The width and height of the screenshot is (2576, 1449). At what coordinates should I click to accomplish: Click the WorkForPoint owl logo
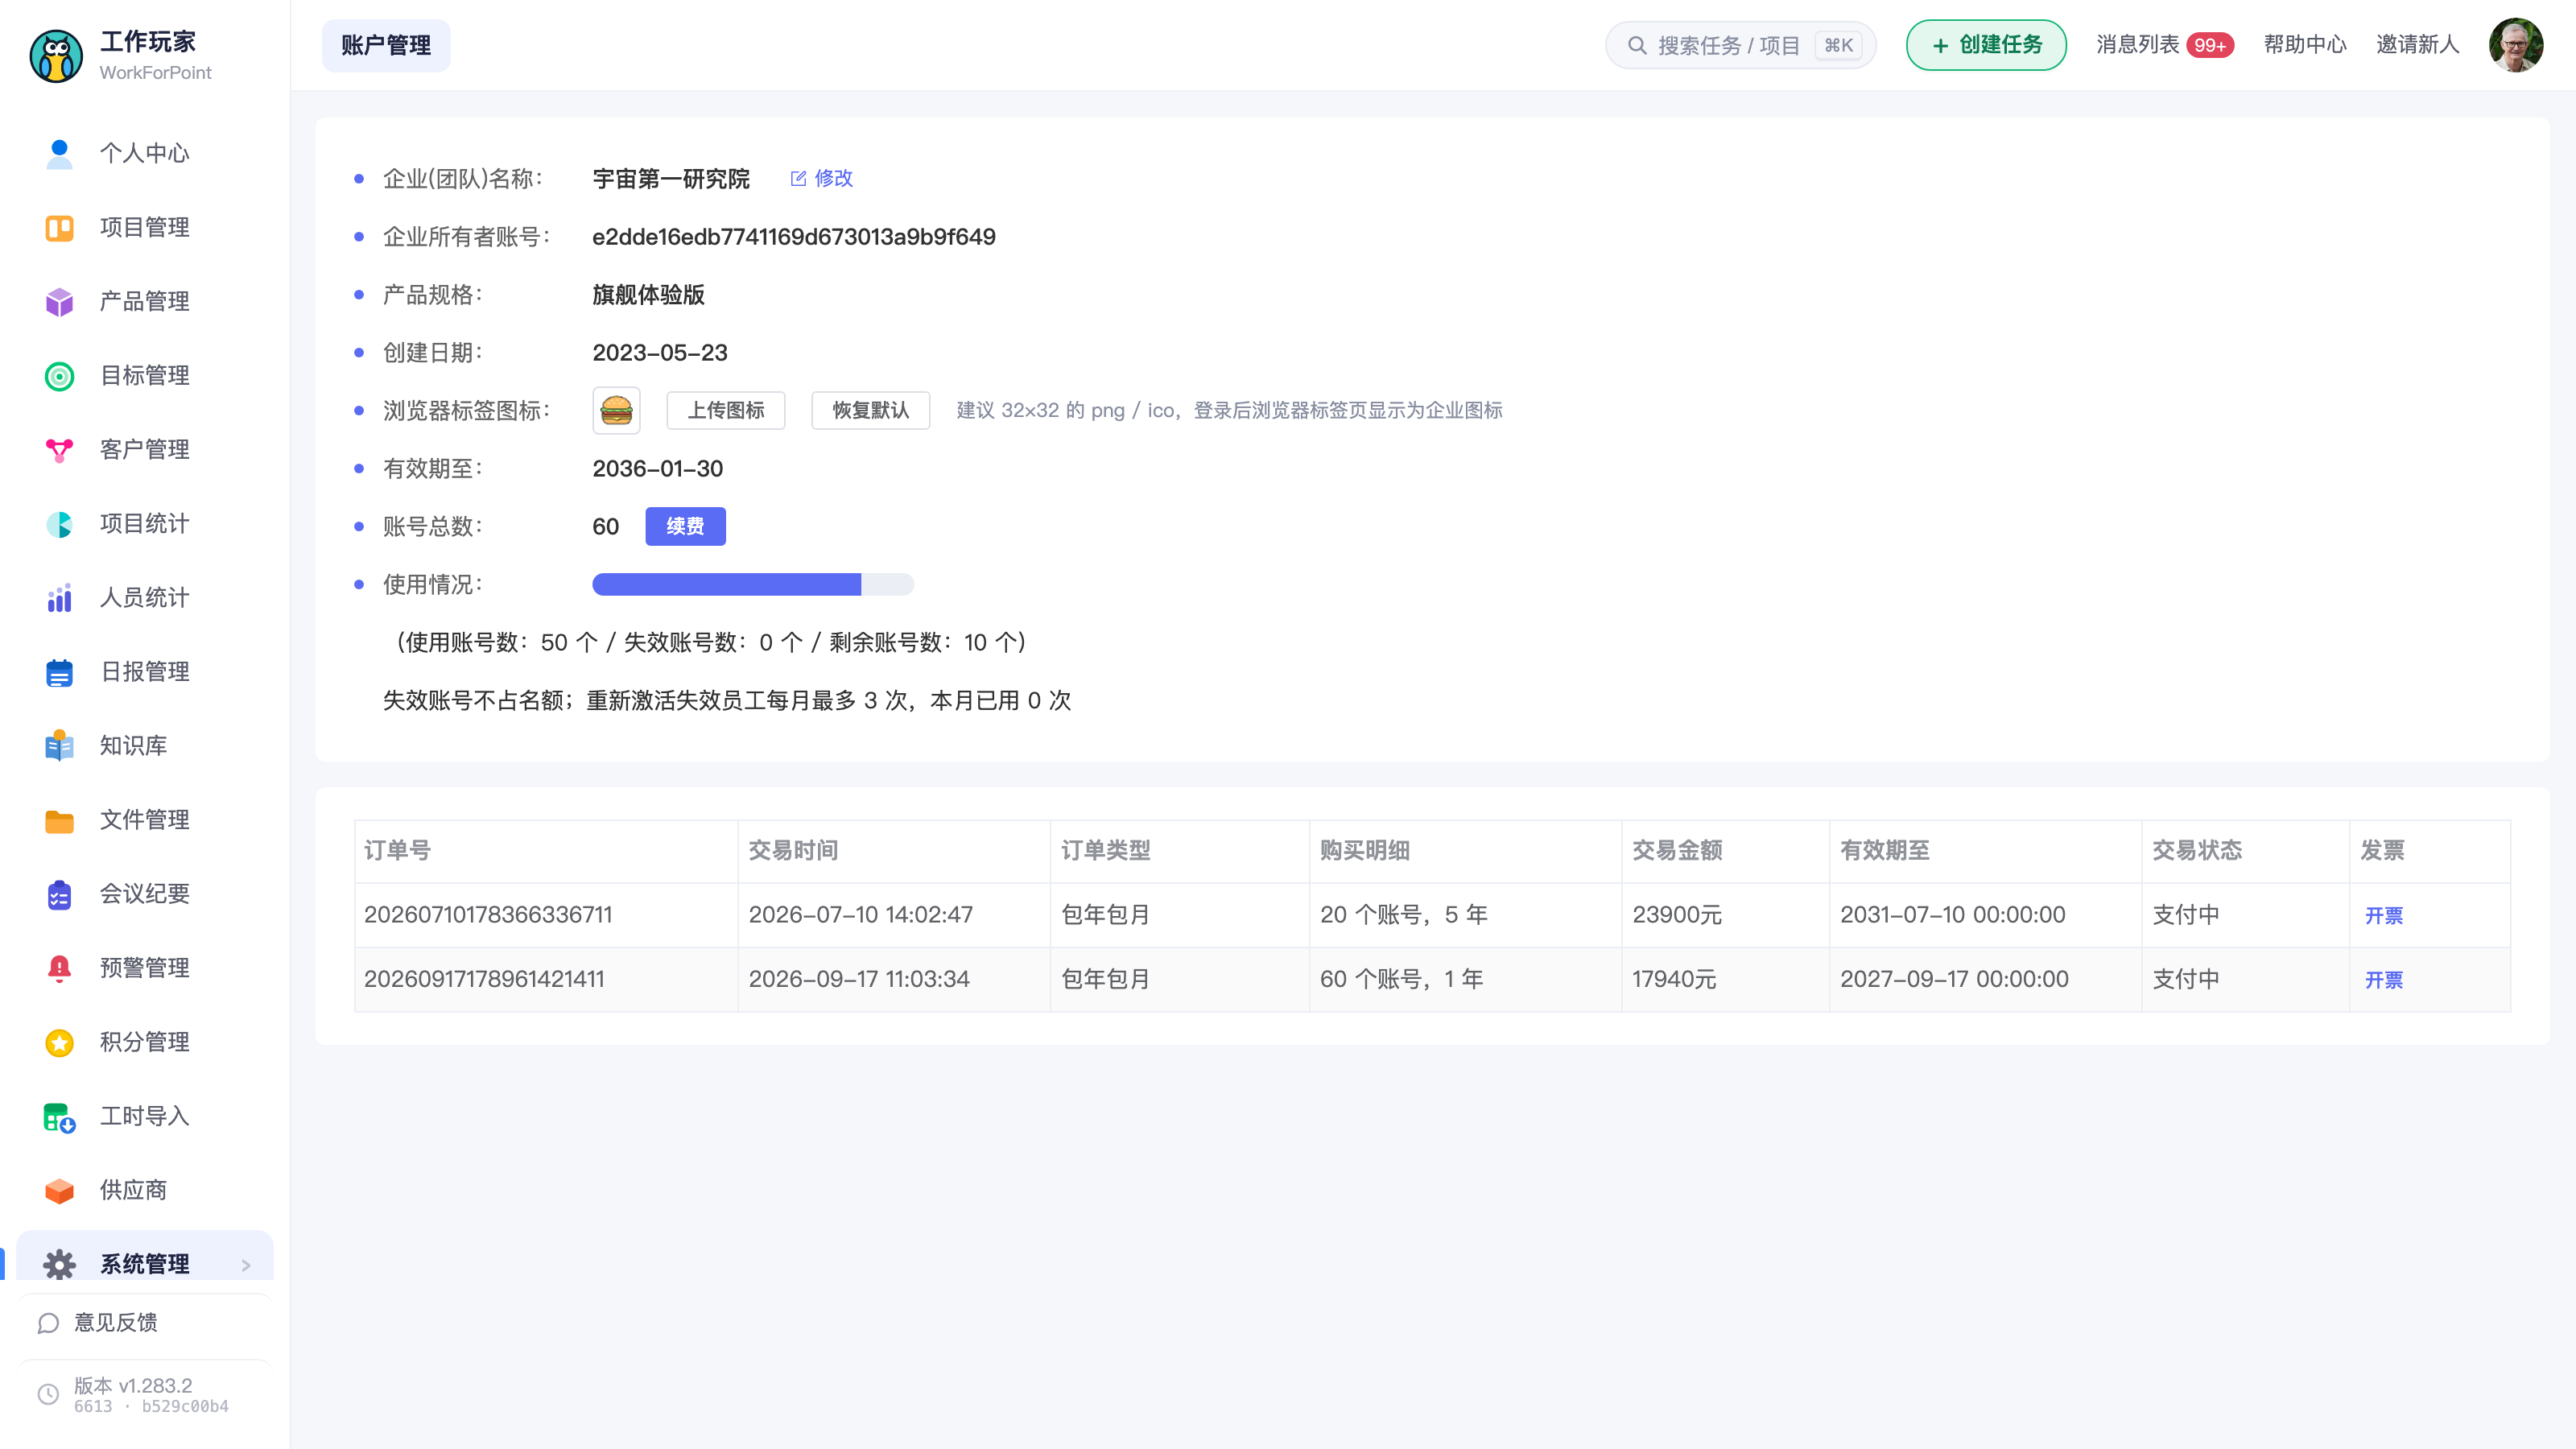56,56
